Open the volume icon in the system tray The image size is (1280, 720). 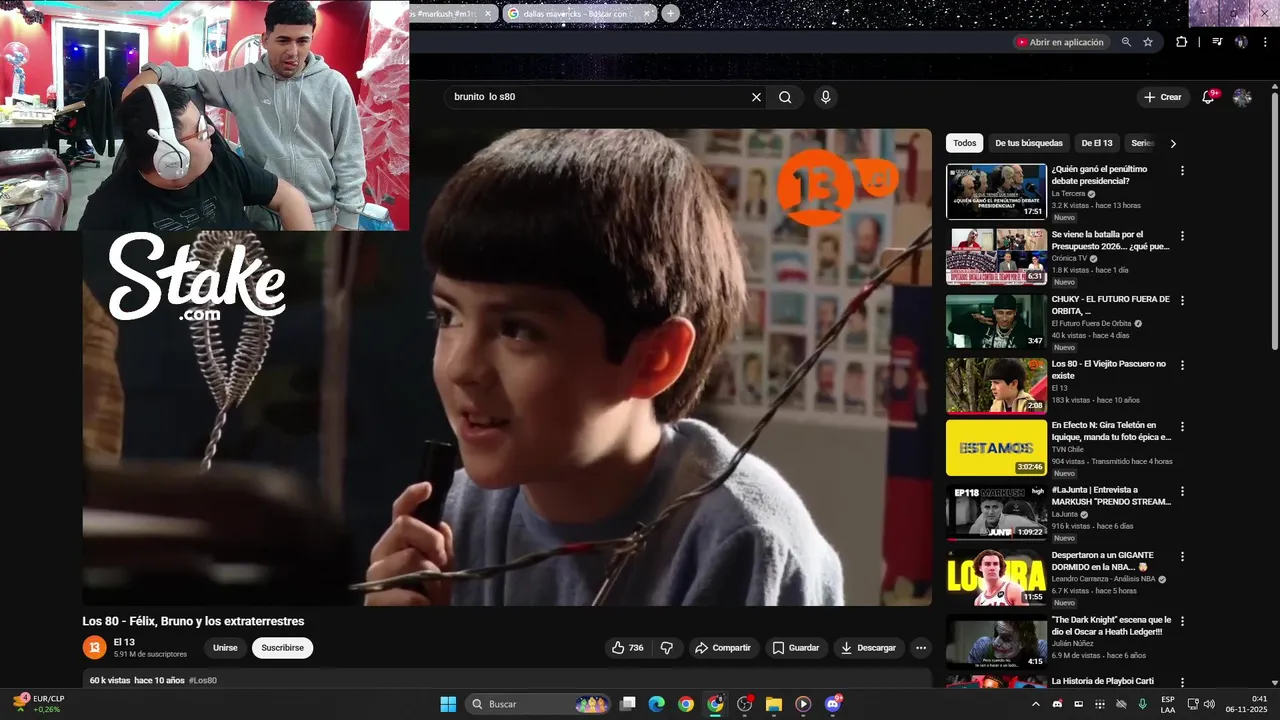[1207, 704]
